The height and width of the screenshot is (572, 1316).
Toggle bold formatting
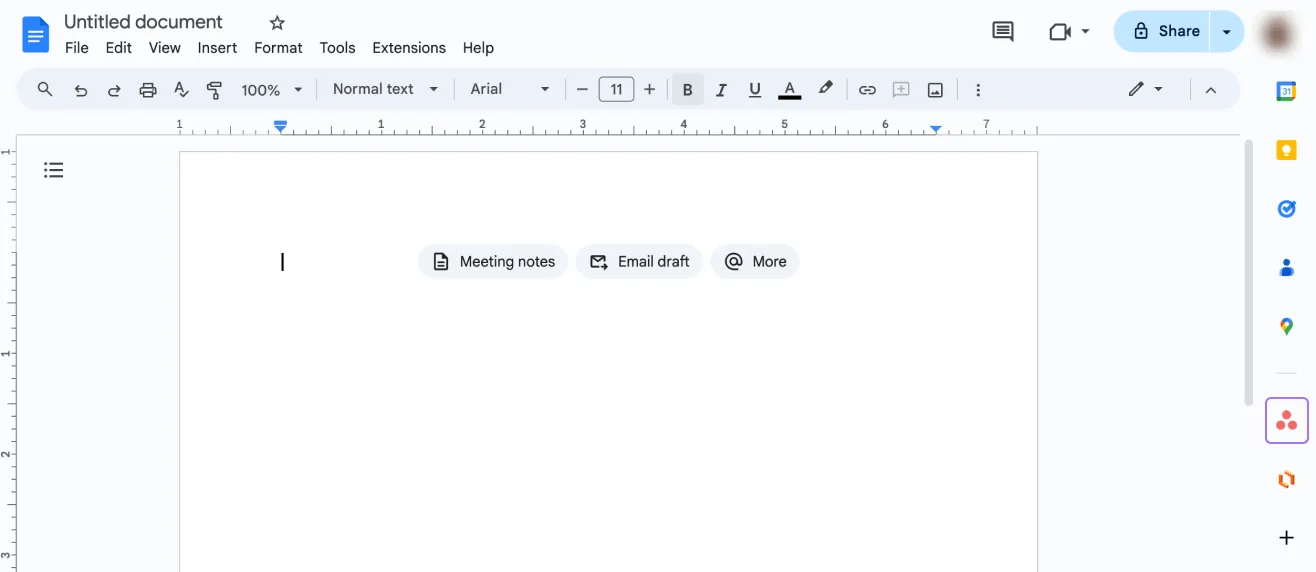(687, 90)
